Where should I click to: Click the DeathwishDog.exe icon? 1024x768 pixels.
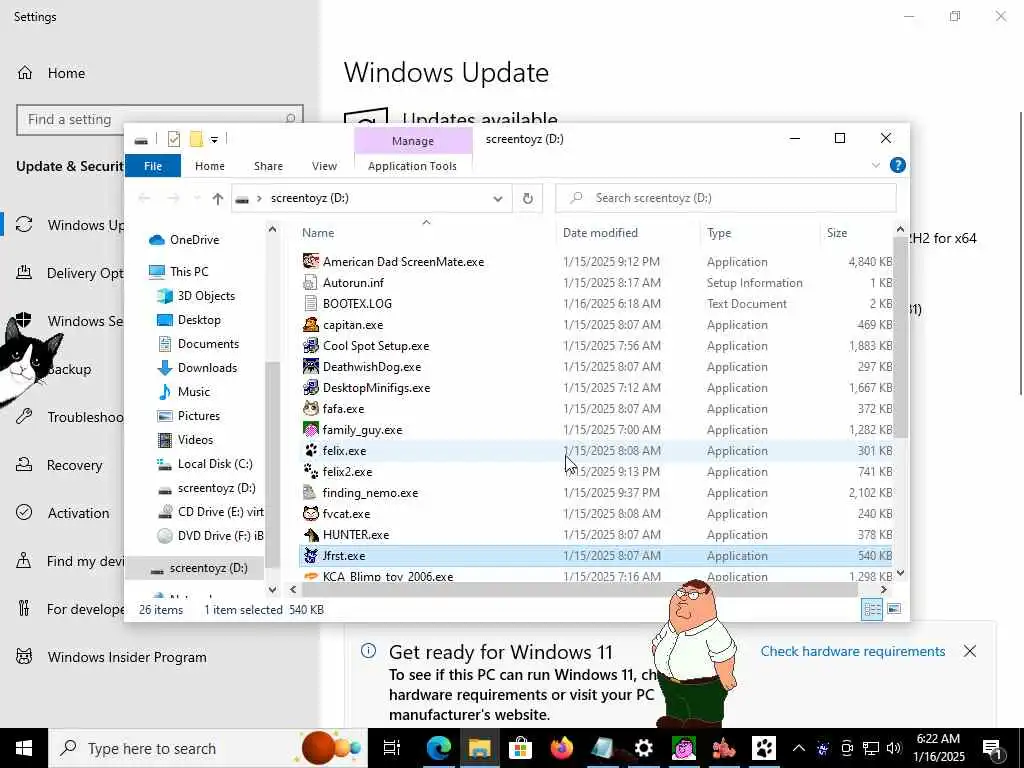(x=311, y=366)
